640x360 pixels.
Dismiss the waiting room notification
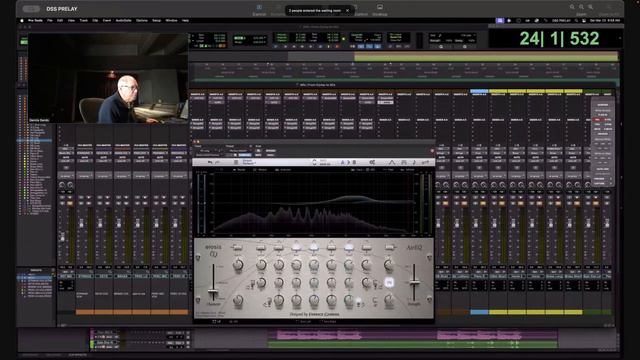point(347,11)
